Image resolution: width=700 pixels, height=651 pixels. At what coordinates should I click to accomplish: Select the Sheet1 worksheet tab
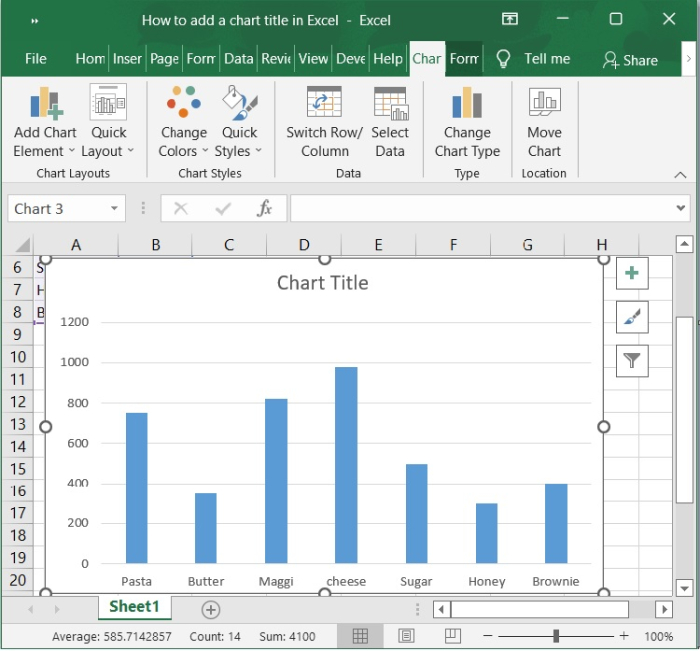[x=134, y=607]
